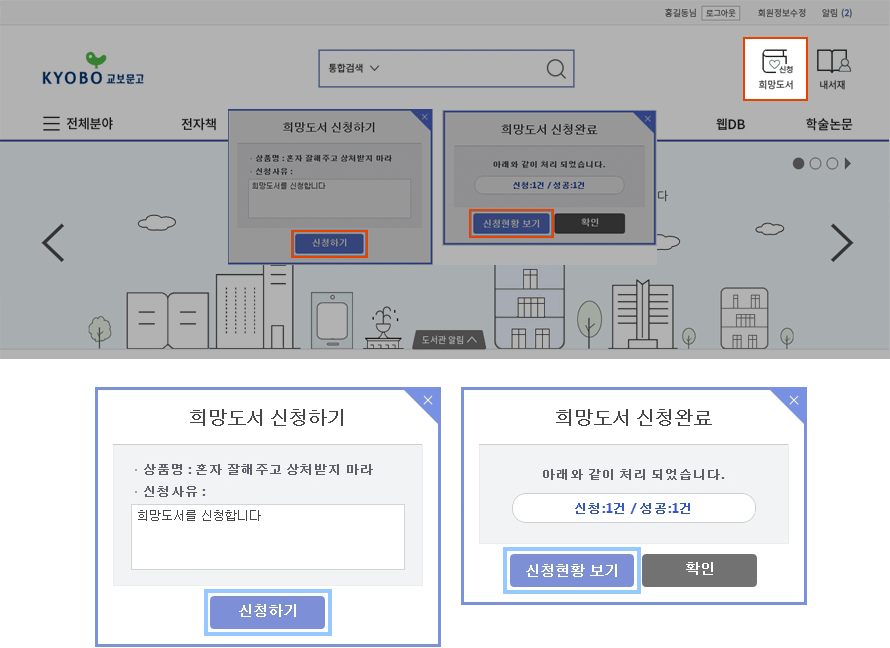Click 신청현황 보기 in completion dialog
Viewport: 890px width, 648px height.
pos(571,570)
